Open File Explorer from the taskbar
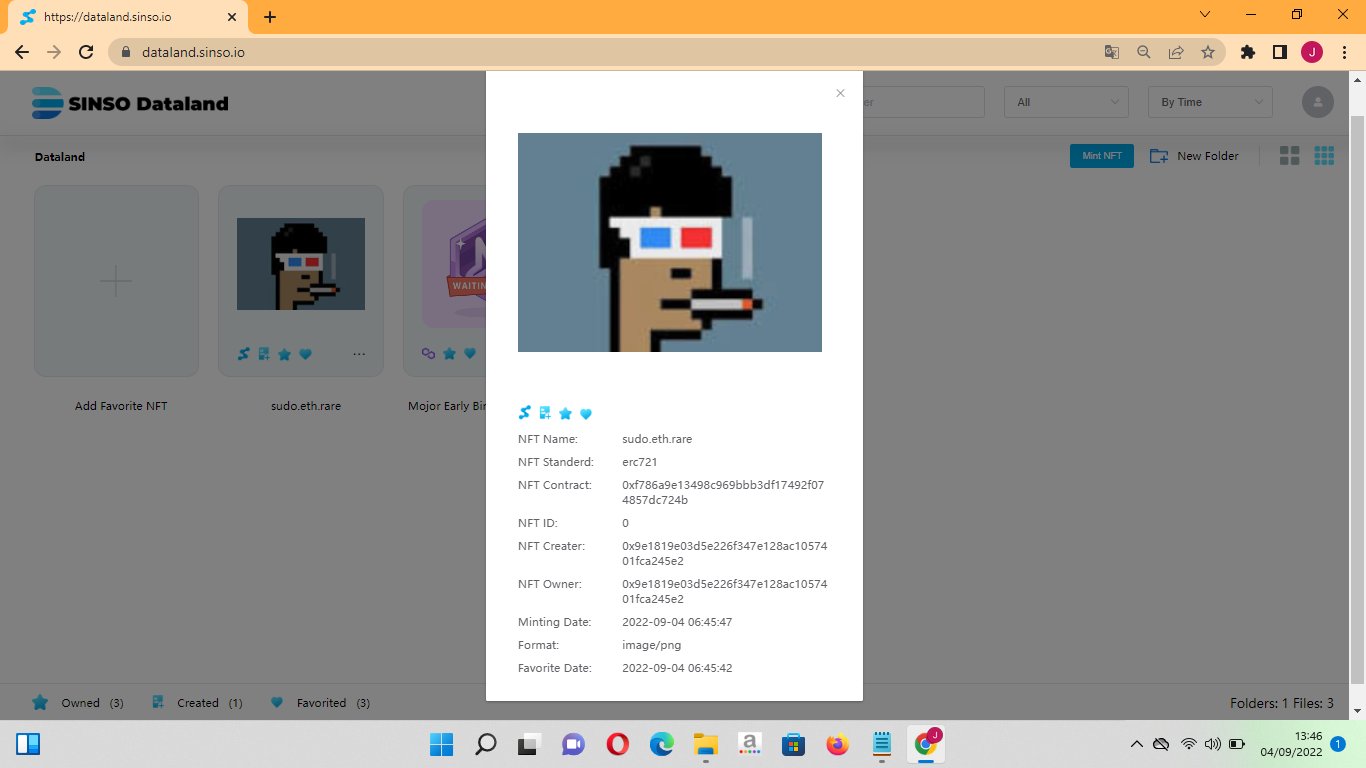 coord(705,744)
